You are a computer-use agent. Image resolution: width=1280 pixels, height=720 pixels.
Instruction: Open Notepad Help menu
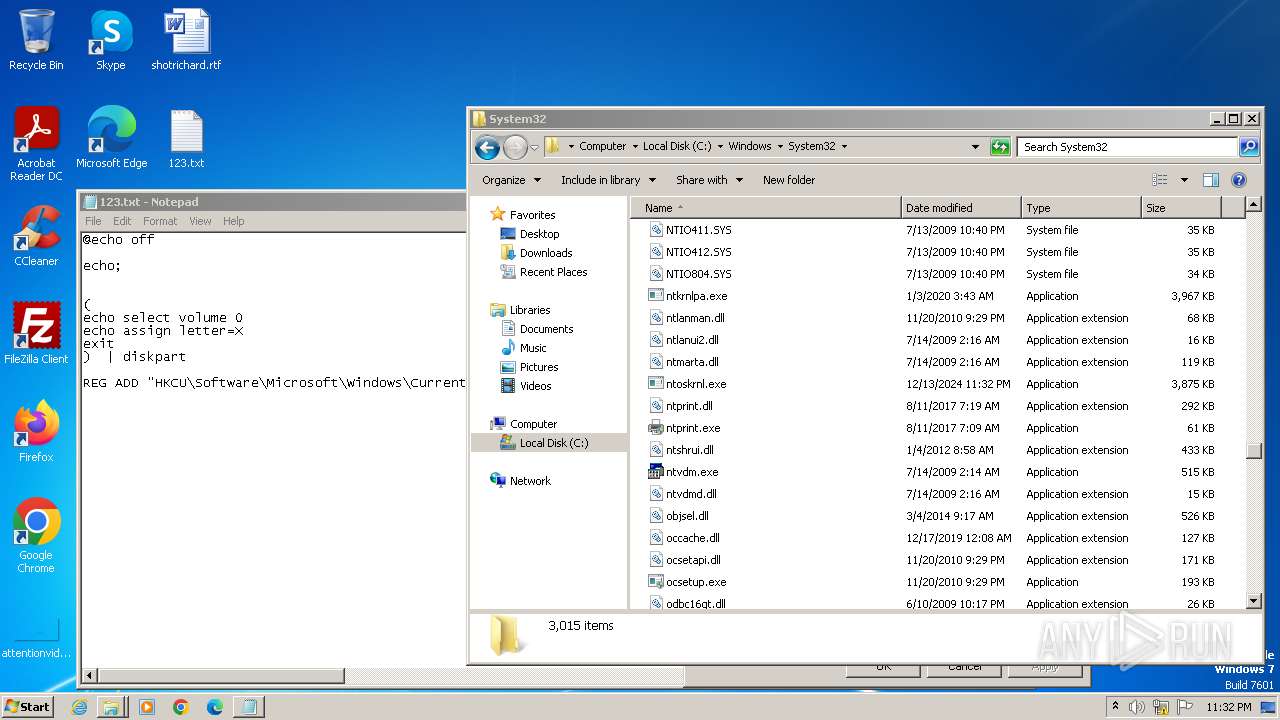[x=233, y=221]
